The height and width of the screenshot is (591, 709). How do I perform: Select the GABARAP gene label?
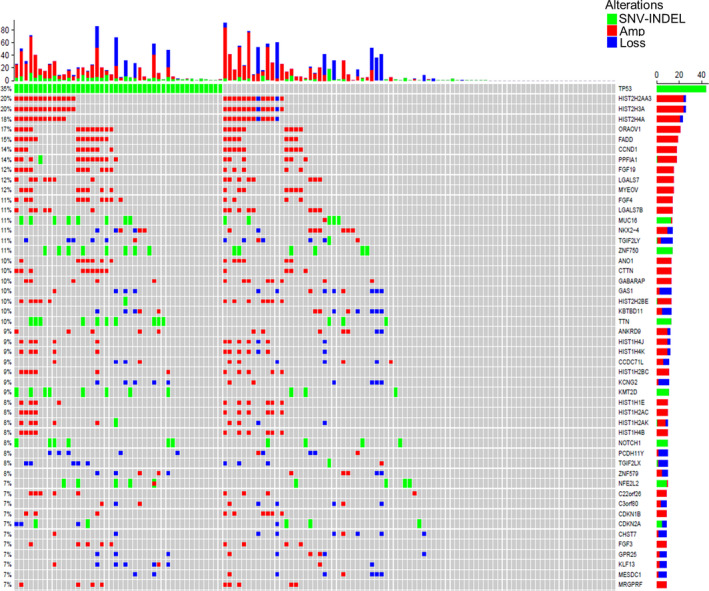pyautogui.click(x=630, y=281)
